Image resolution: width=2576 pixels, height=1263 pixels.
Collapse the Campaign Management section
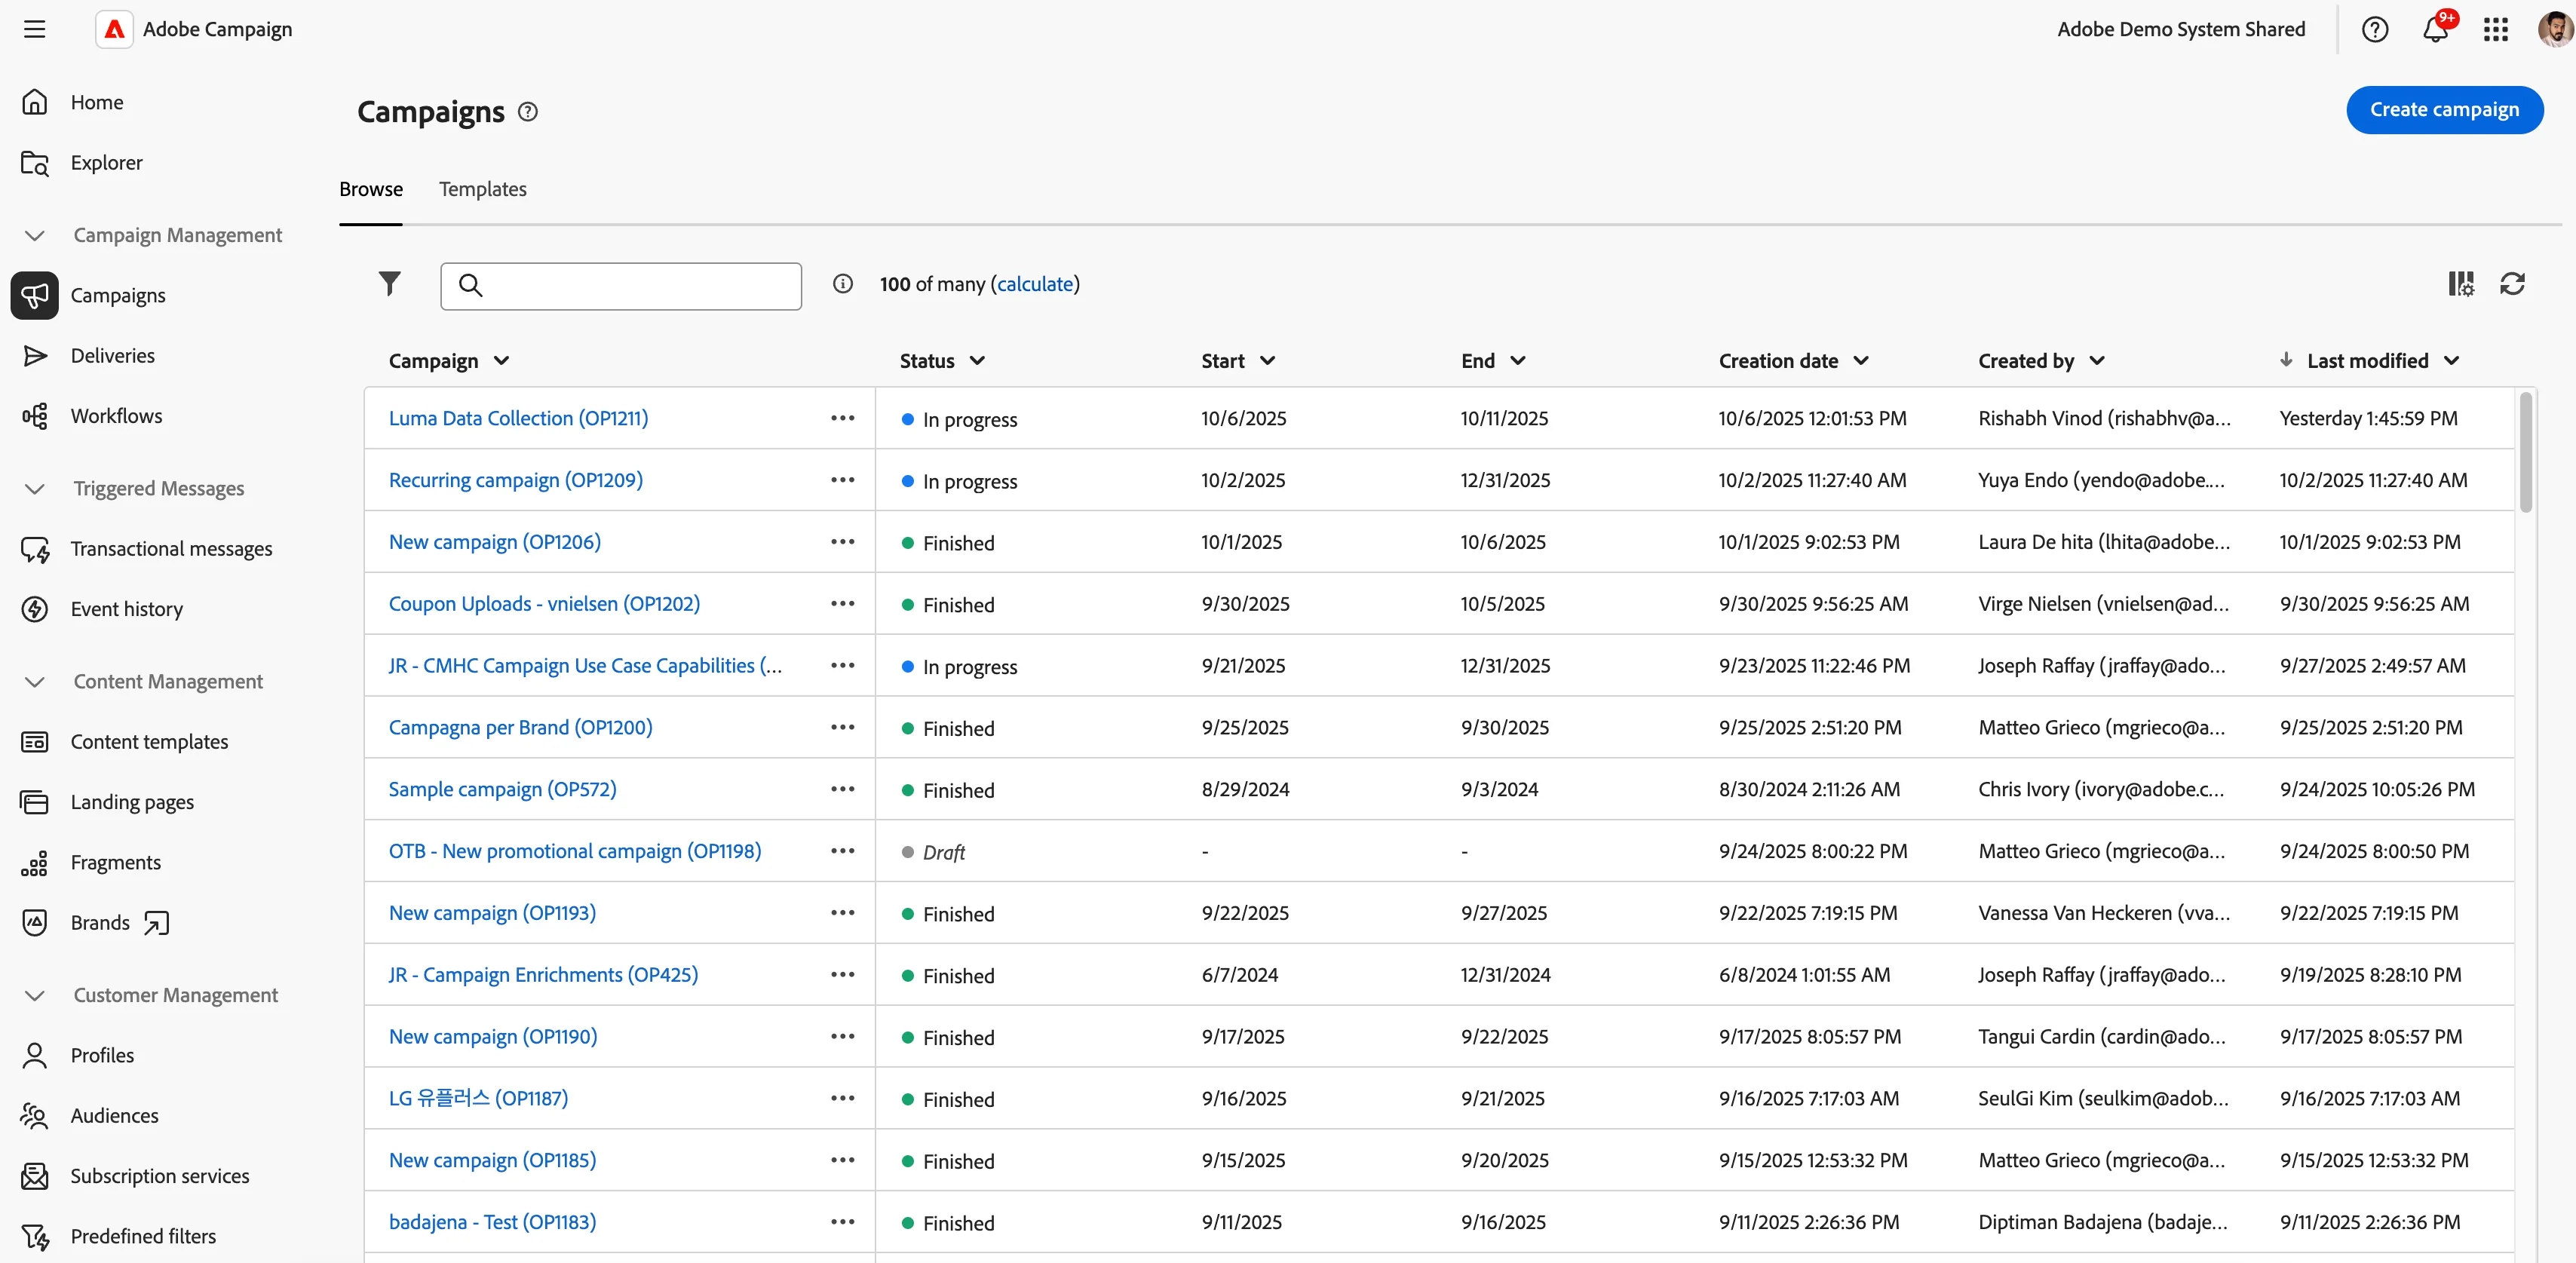tap(35, 236)
